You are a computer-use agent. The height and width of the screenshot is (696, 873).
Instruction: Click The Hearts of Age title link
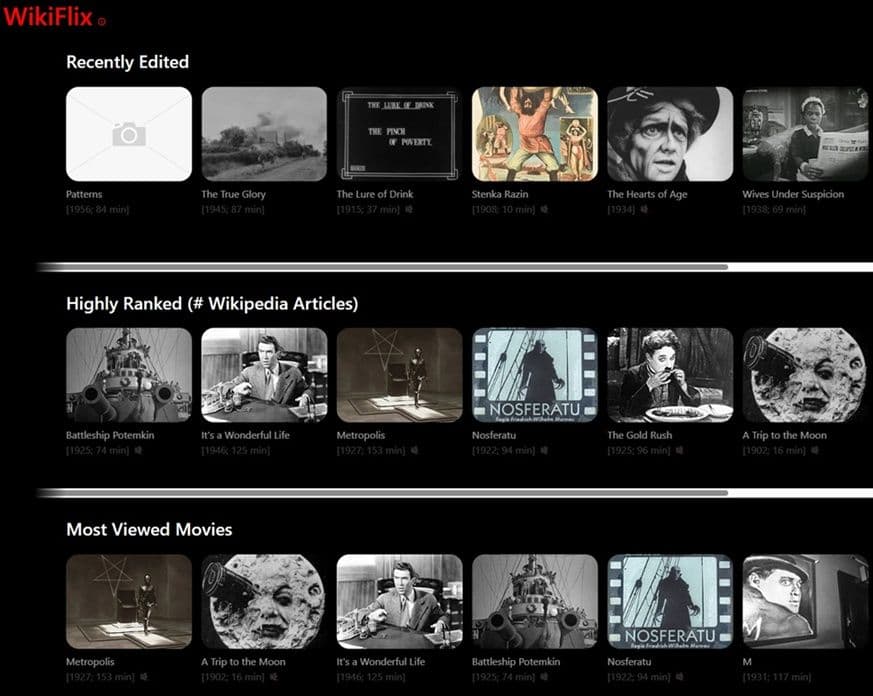(647, 194)
